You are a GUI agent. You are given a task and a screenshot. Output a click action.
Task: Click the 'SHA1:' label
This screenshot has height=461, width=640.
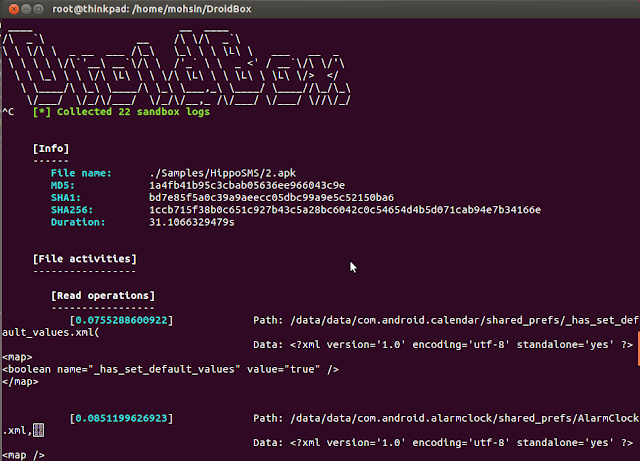pyautogui.click(x=66, y=198)
